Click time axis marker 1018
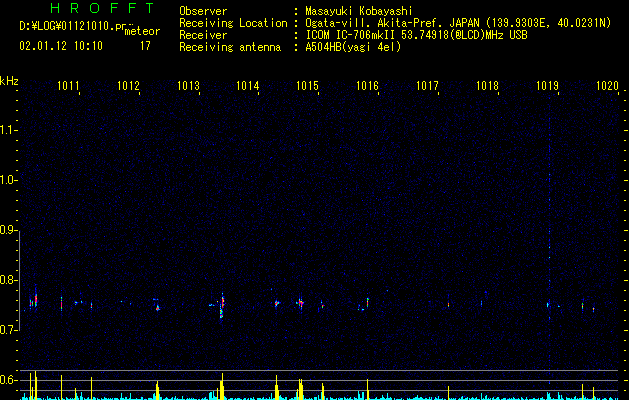 487,85
